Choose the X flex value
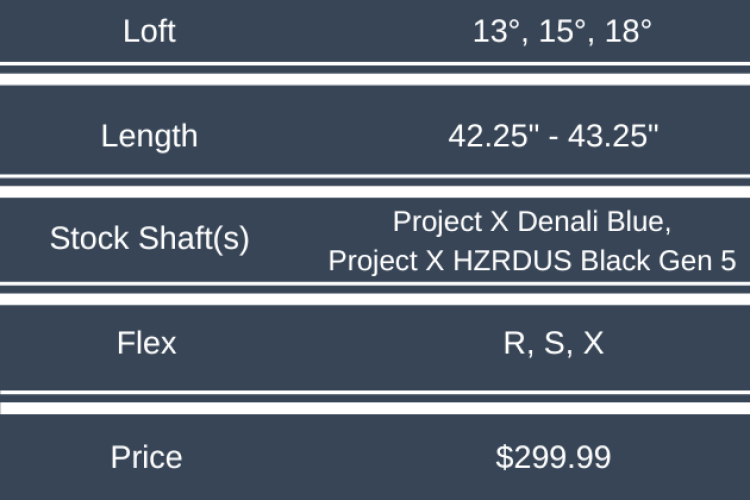 click(593, 344)
